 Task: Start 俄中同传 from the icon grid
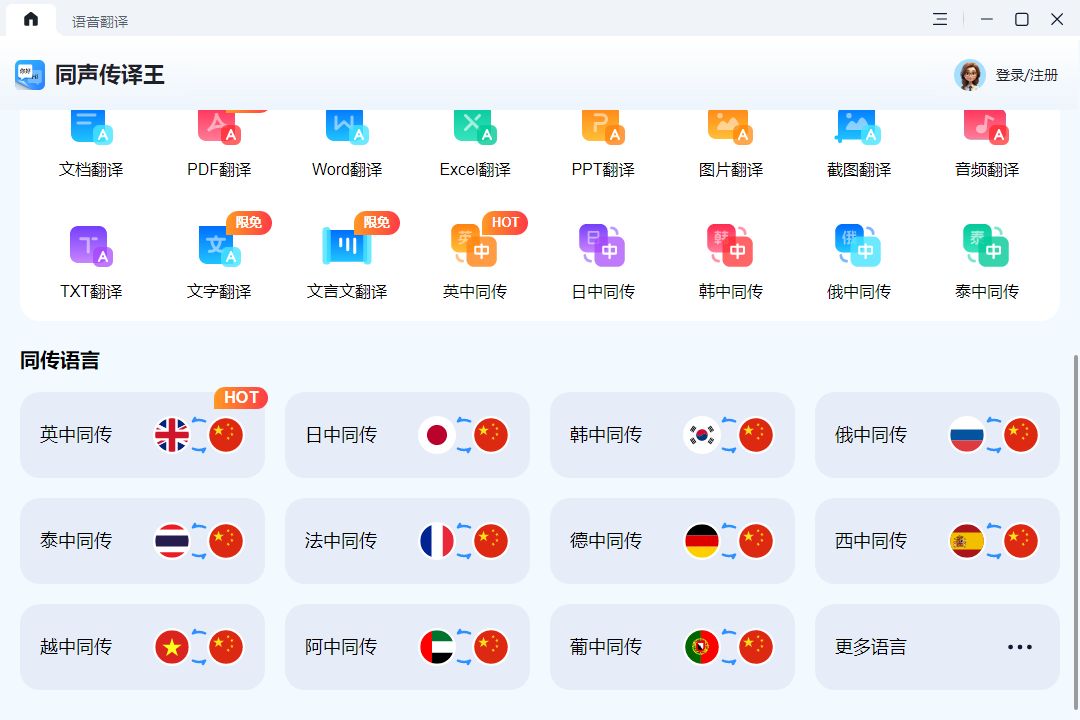click(x=858, y=246)
